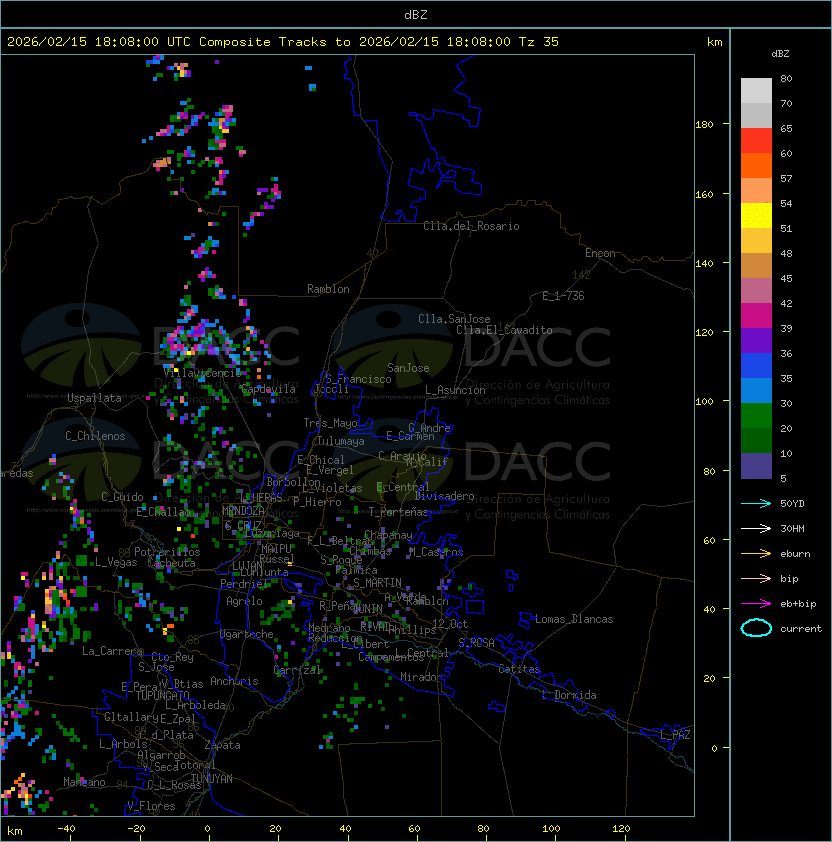Click the 'La_Carrera' map label

pos(112,651)
